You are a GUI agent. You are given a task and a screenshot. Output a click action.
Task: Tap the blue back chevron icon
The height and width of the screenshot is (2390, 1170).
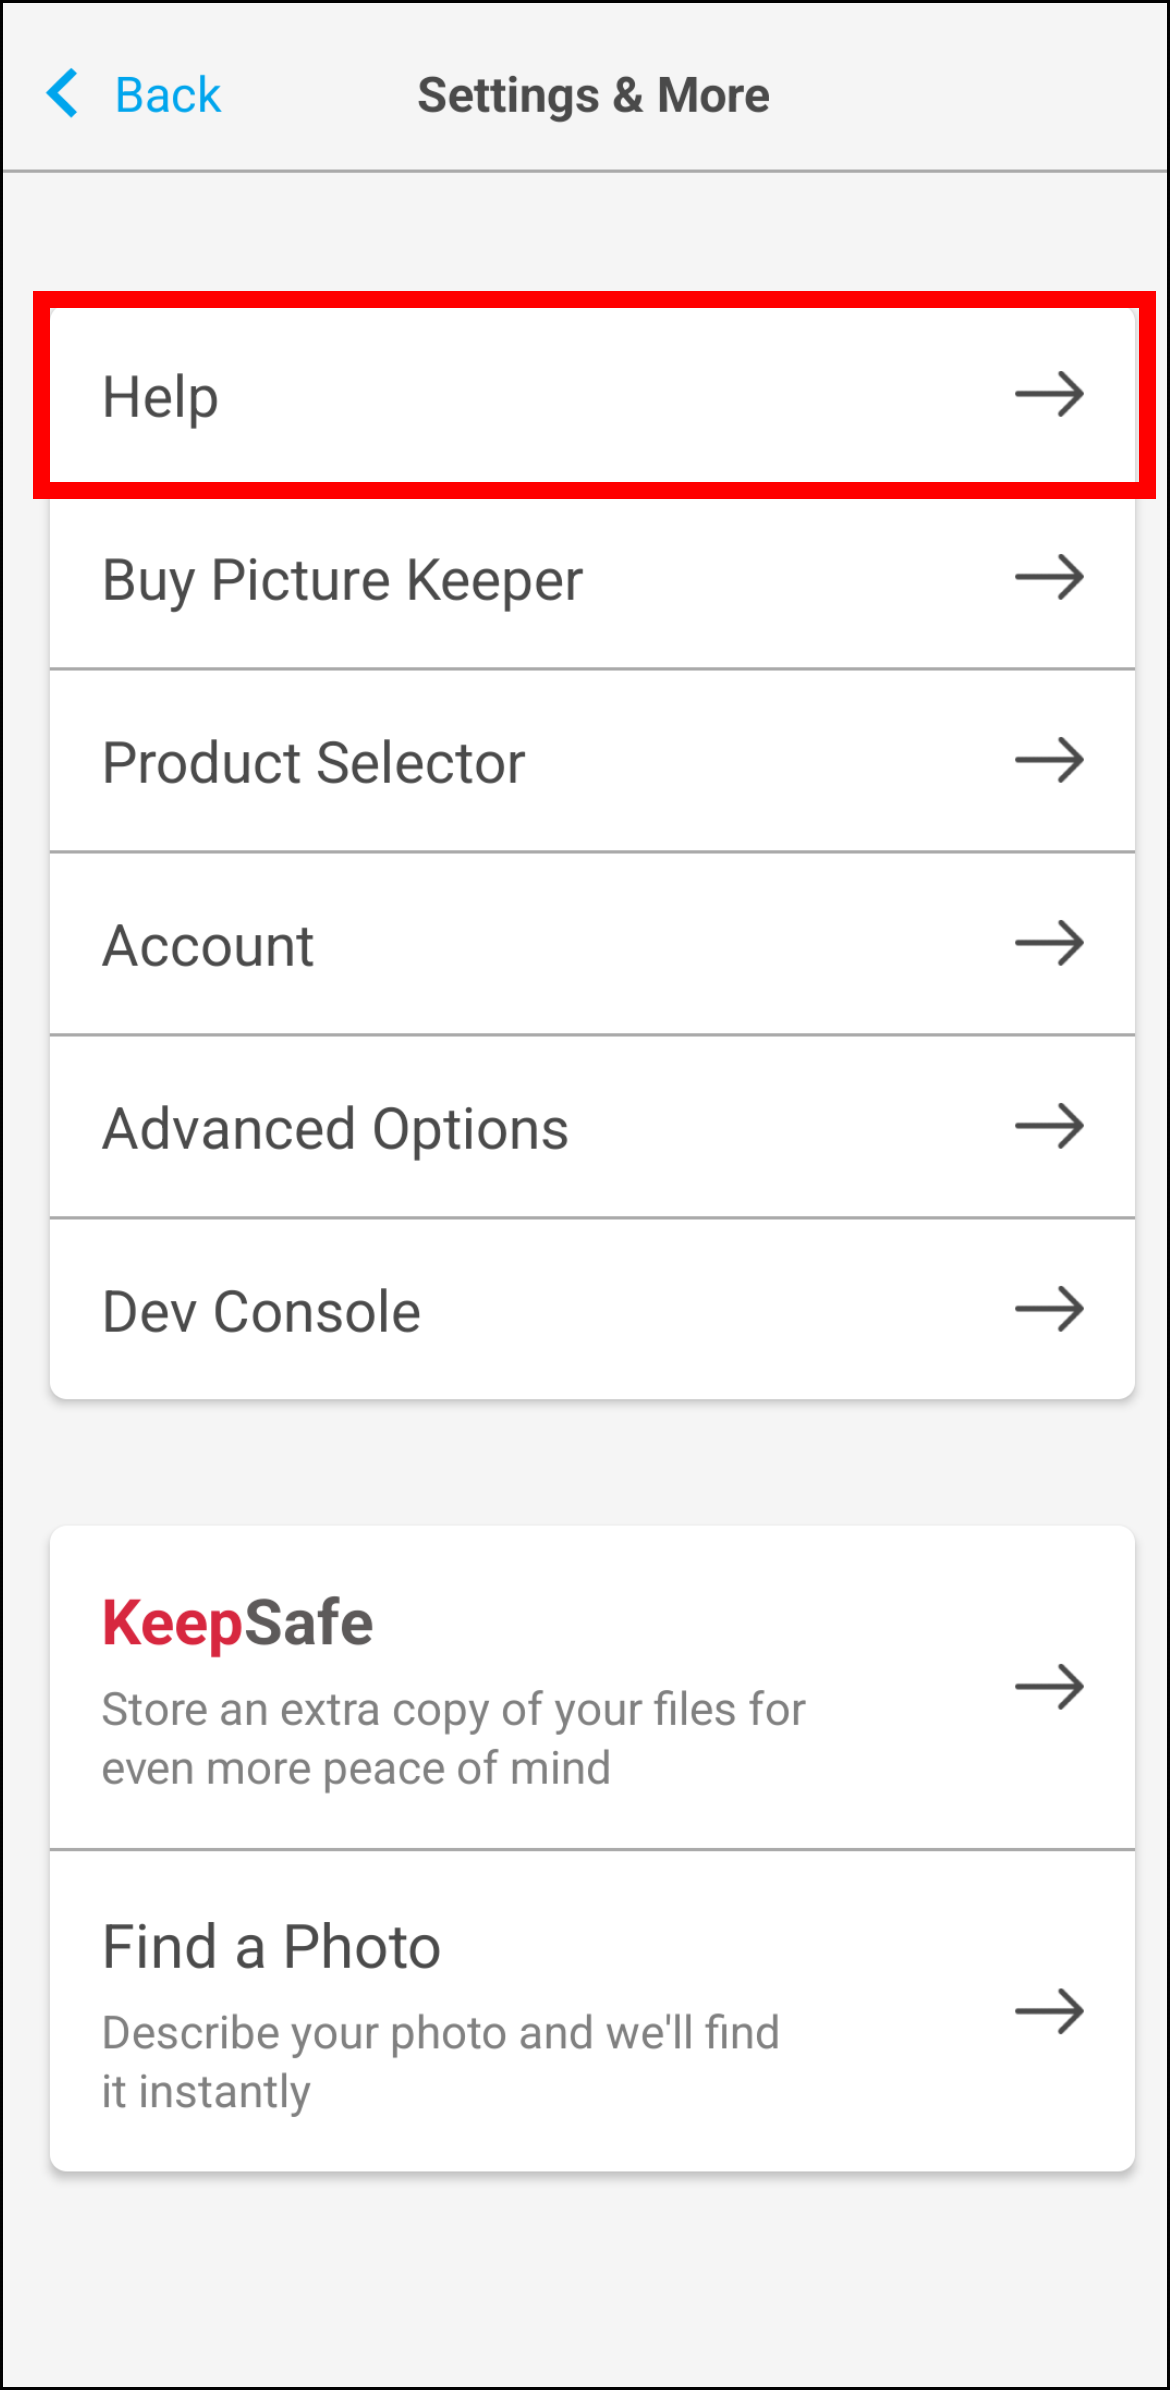[62, 94]
